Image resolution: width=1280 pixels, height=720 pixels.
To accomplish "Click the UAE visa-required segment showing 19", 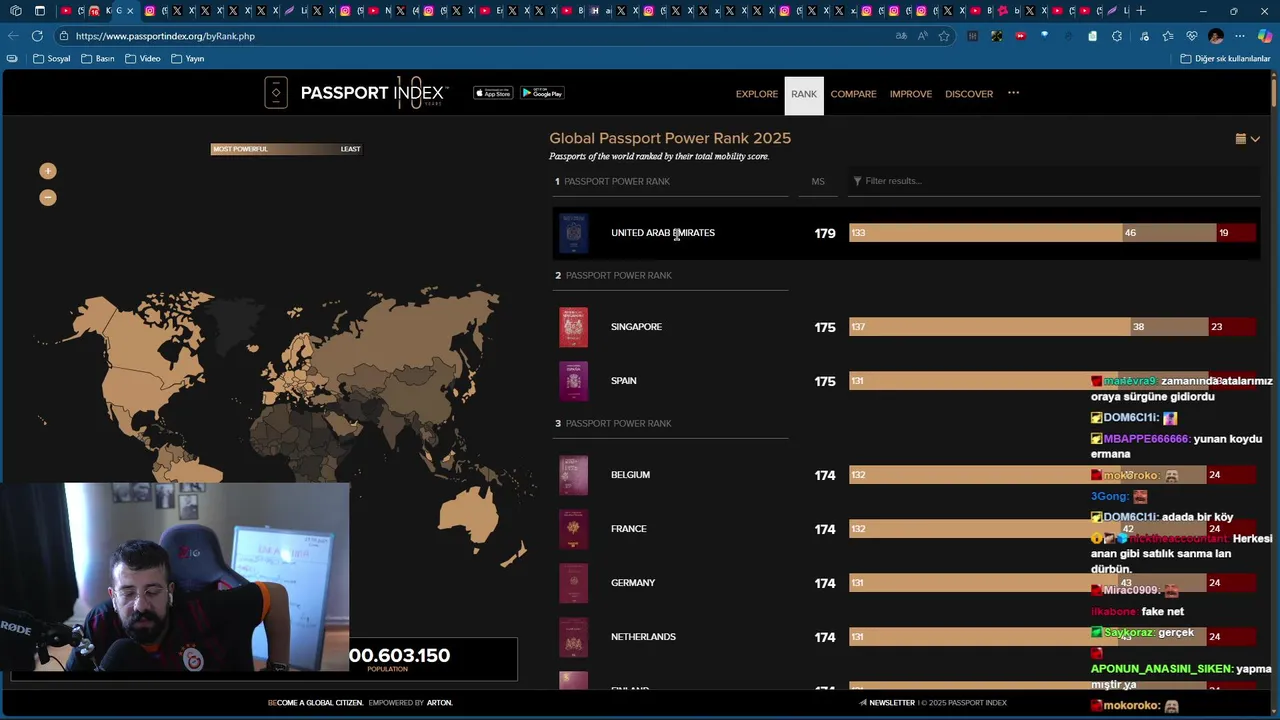I will point(1235,233).
